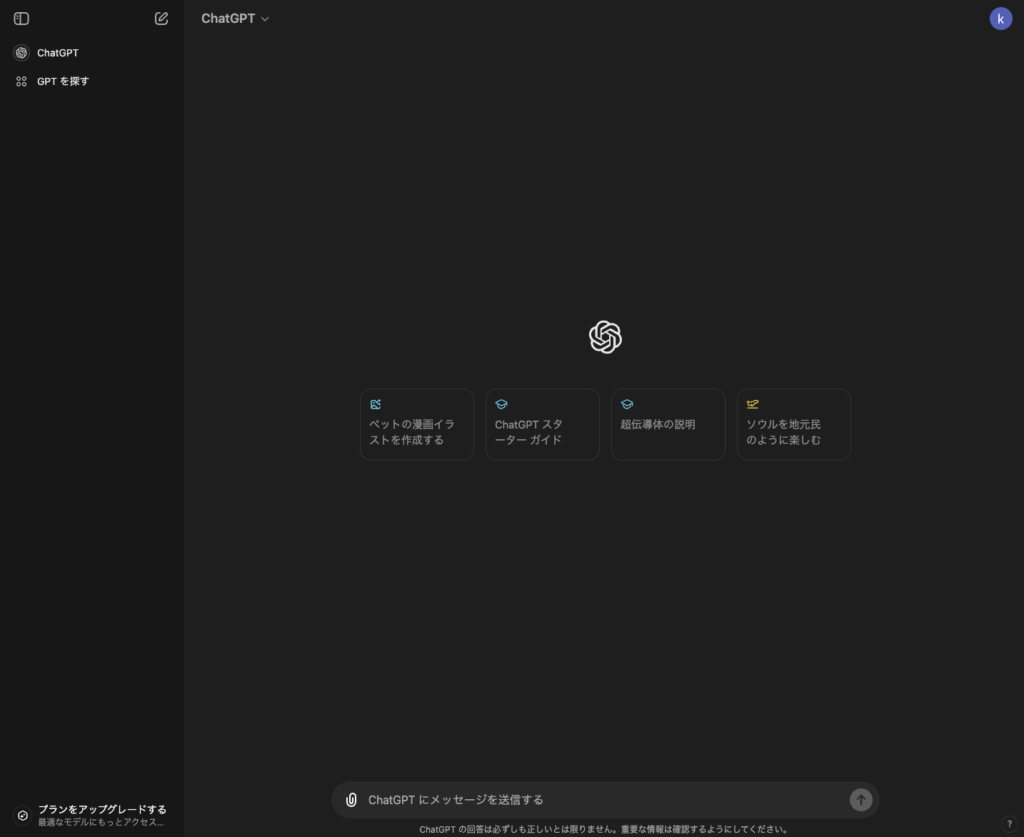
Task: Open the GPT を探す sidebar entry
Action: [x=63, y=81]
